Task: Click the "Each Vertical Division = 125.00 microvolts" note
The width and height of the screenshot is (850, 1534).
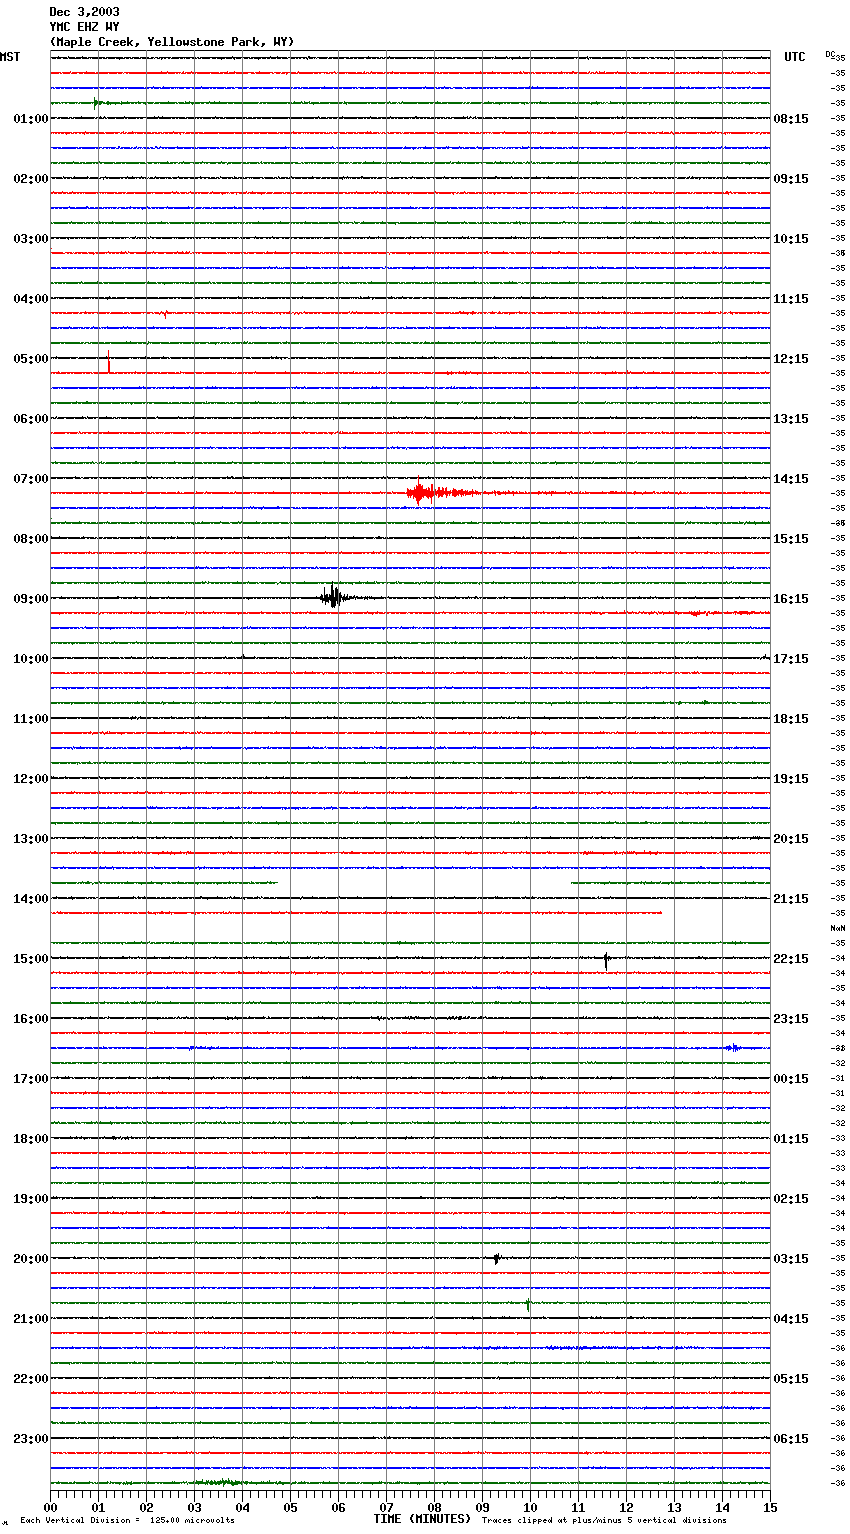Action: pos(128,1520)
